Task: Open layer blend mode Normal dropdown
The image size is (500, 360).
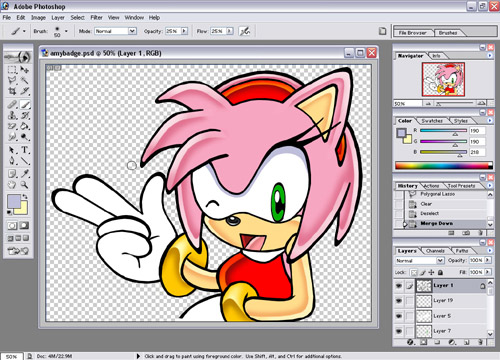Action: point(440,260)
